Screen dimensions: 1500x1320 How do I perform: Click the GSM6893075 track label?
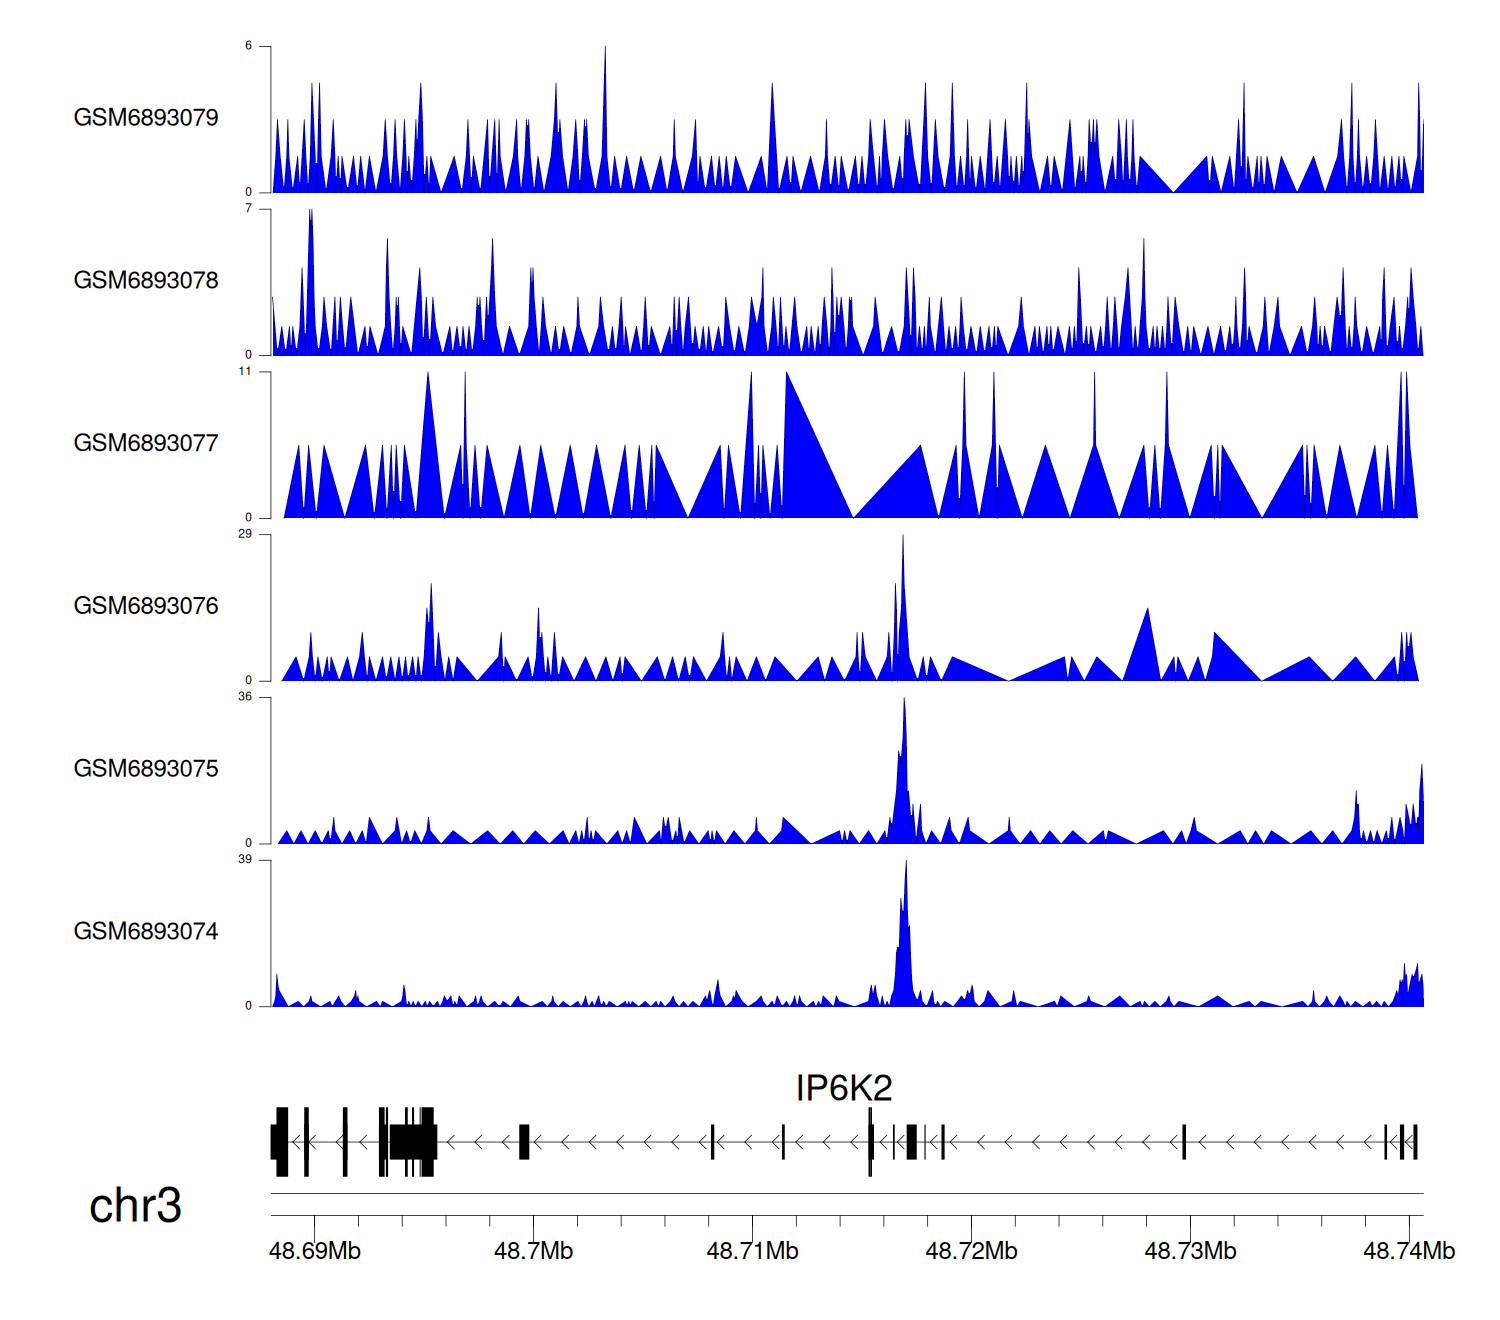tap(146, 769)
